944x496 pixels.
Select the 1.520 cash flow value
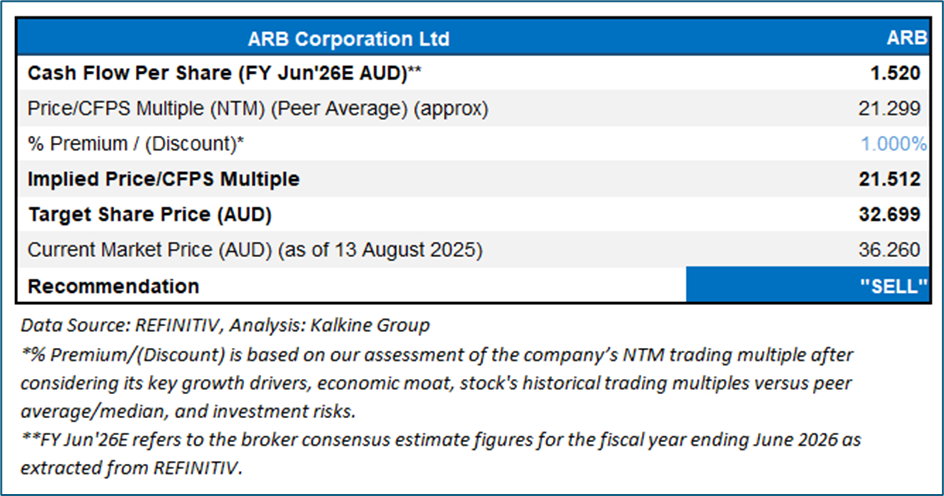click(897, 74)
